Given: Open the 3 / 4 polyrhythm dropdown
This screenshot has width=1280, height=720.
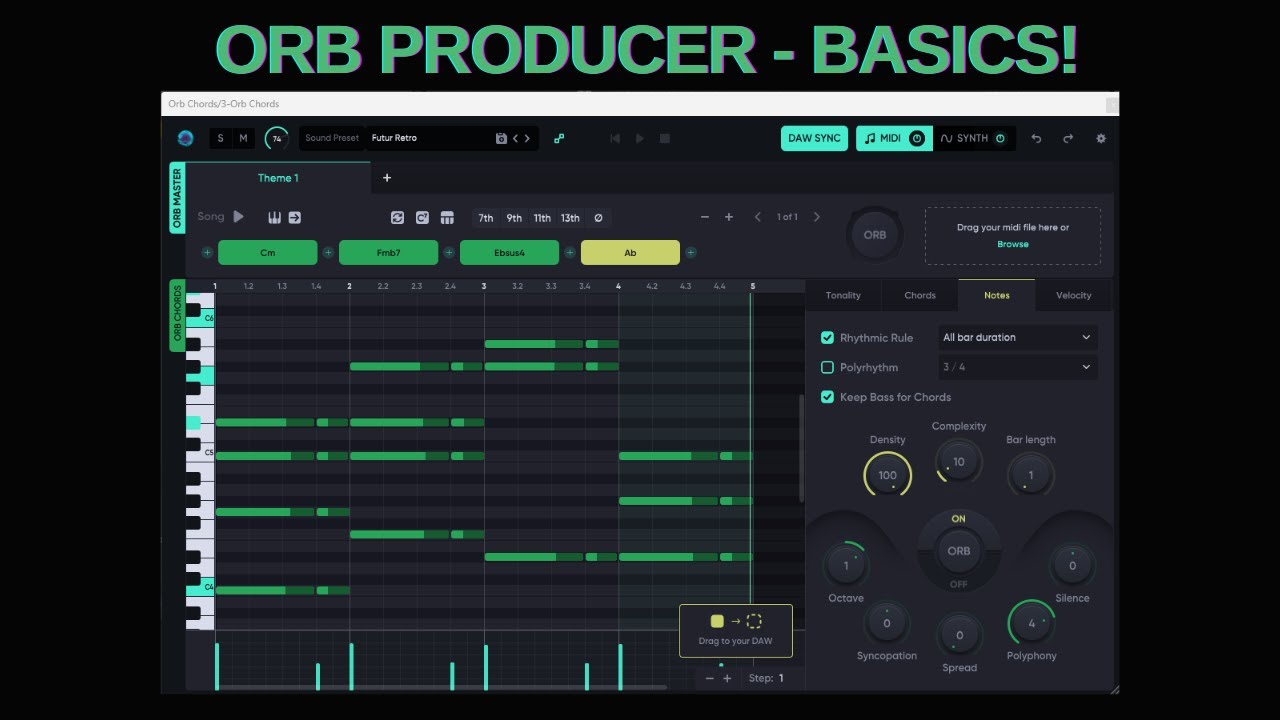Looking at the screenshot, I should click(x=1017, y=367).
